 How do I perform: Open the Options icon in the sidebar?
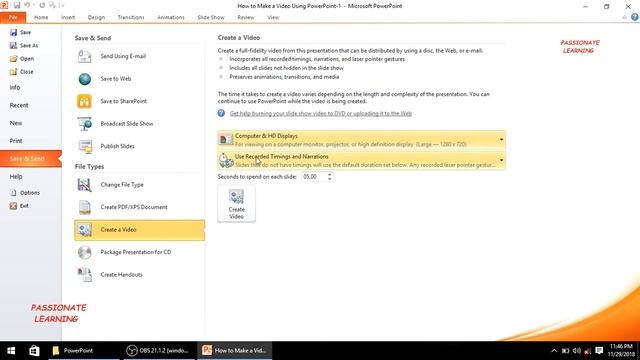click(13, 192)
